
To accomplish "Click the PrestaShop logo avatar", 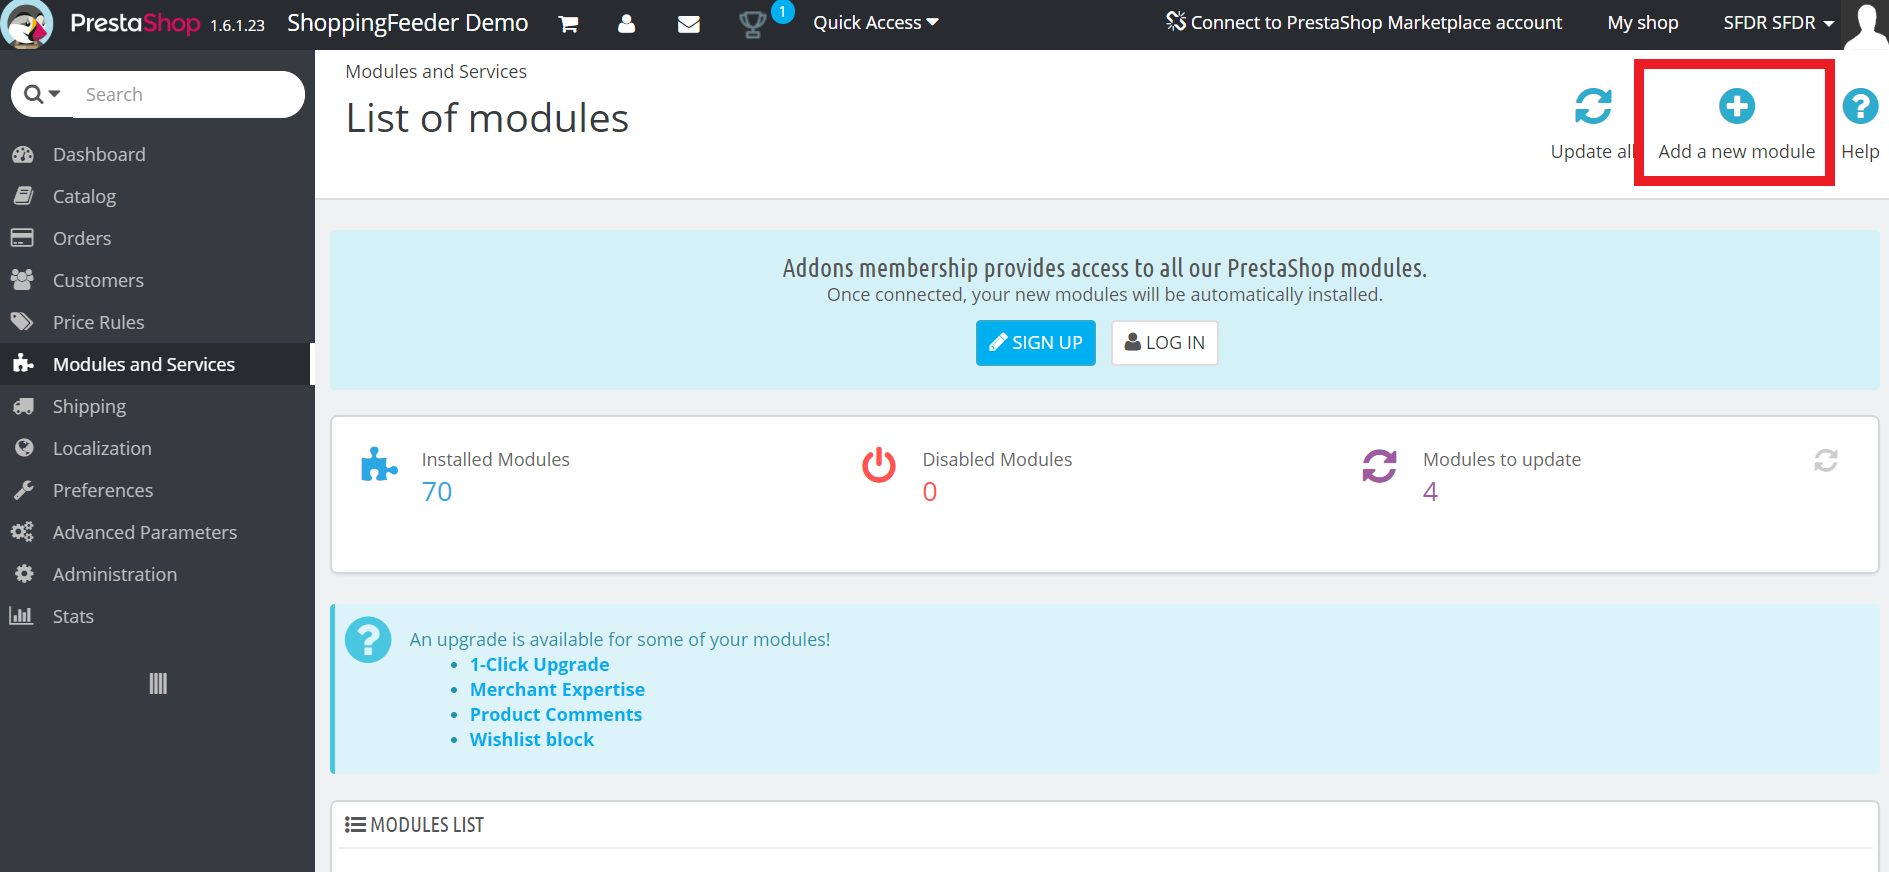I will [27, 24].
